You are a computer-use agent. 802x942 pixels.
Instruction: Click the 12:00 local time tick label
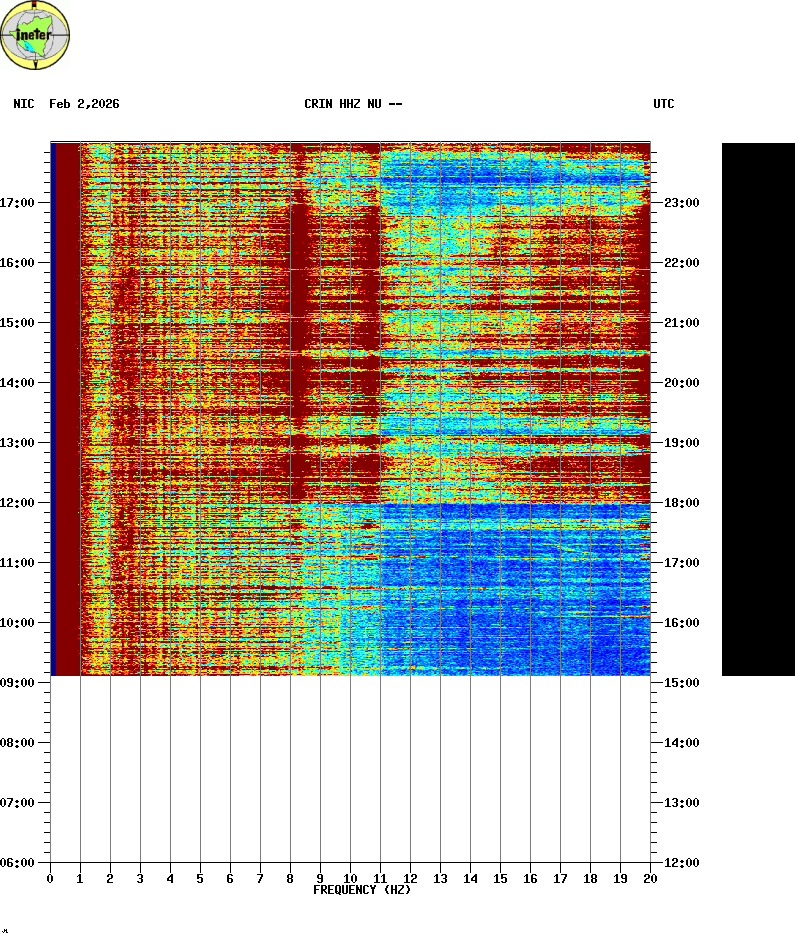[x=17, y=503]
